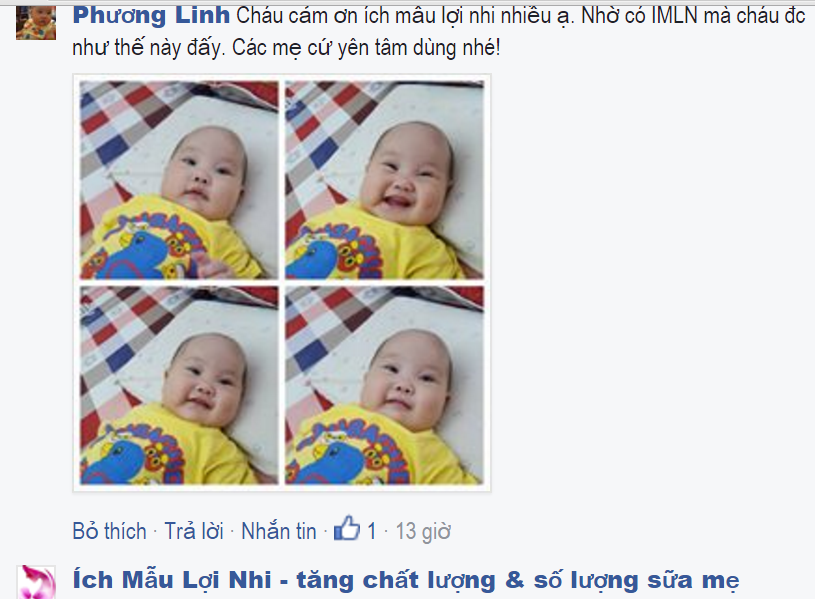Click "Bỏ thích" to unlike the comment

pos(110,531)
